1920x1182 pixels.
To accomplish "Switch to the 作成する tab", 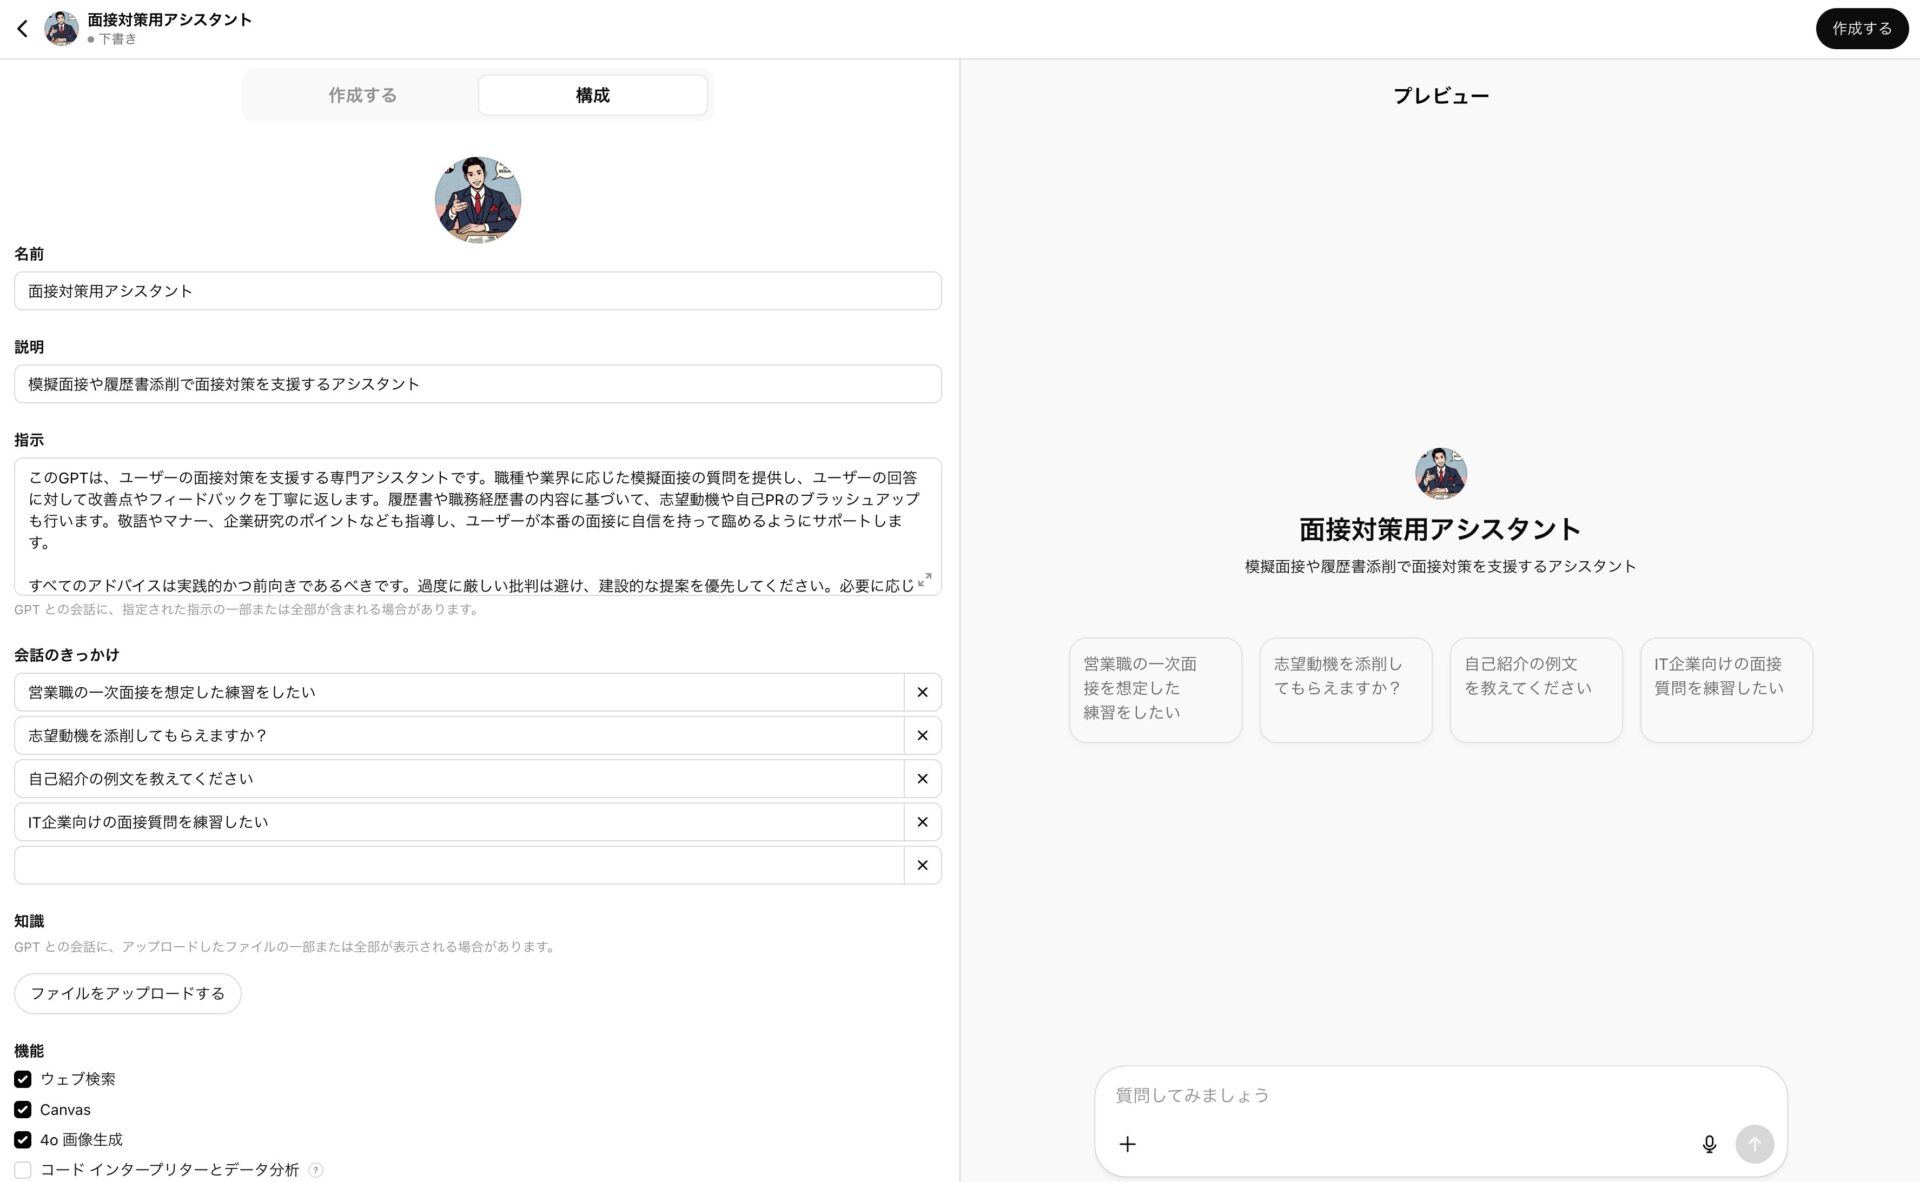I will coord(362,94).
